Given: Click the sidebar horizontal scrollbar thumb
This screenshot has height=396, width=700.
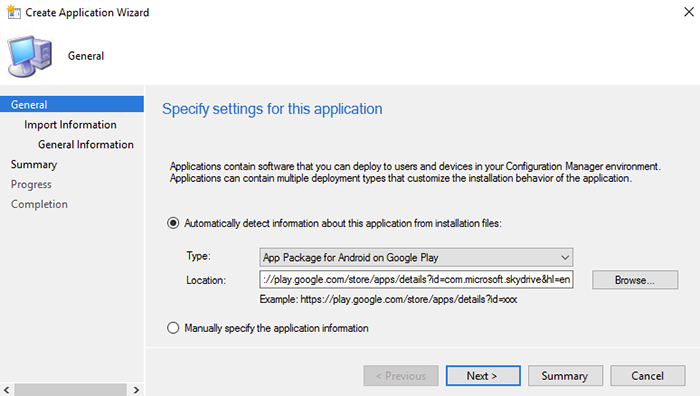Looking at the screenshot, I should 71,390.
